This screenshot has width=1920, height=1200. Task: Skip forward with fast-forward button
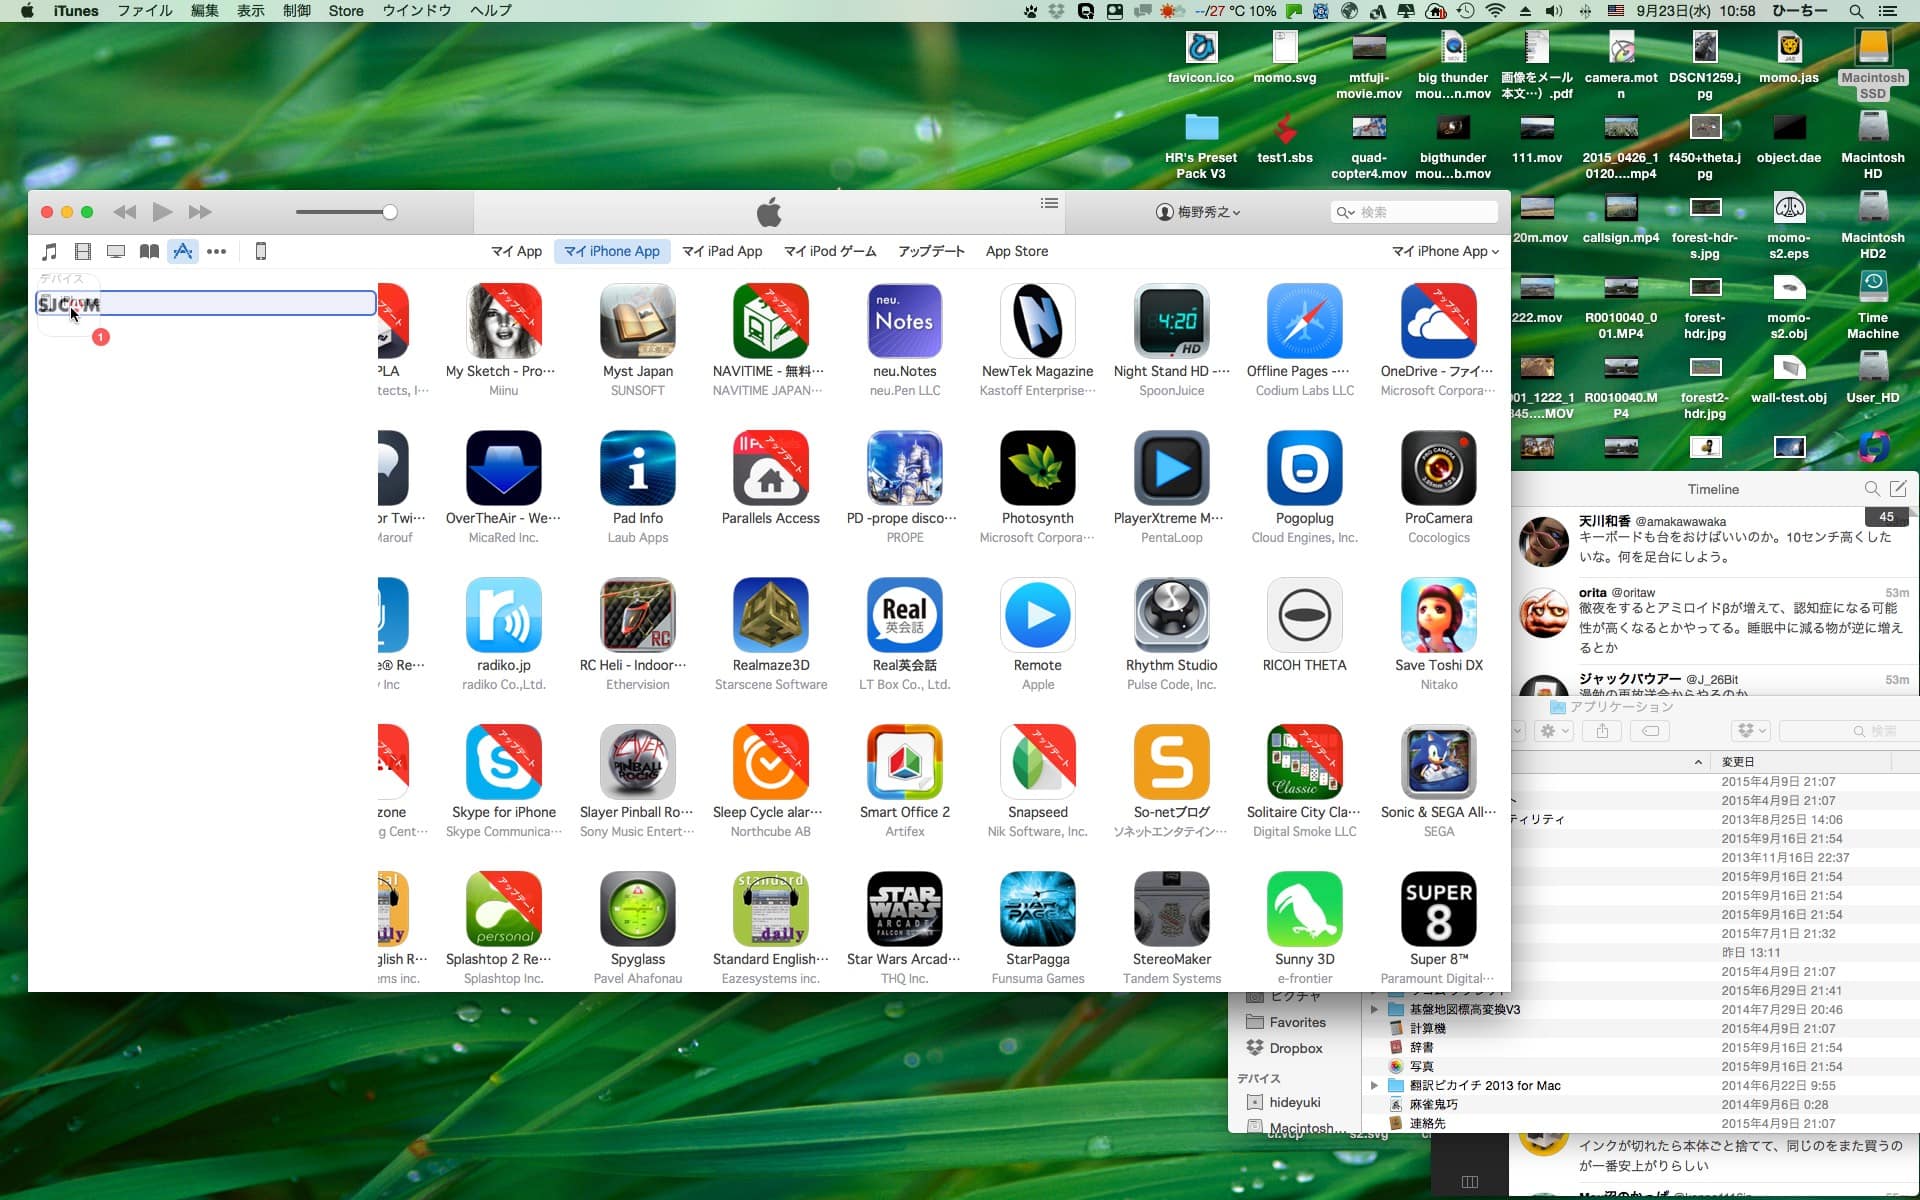200,212
